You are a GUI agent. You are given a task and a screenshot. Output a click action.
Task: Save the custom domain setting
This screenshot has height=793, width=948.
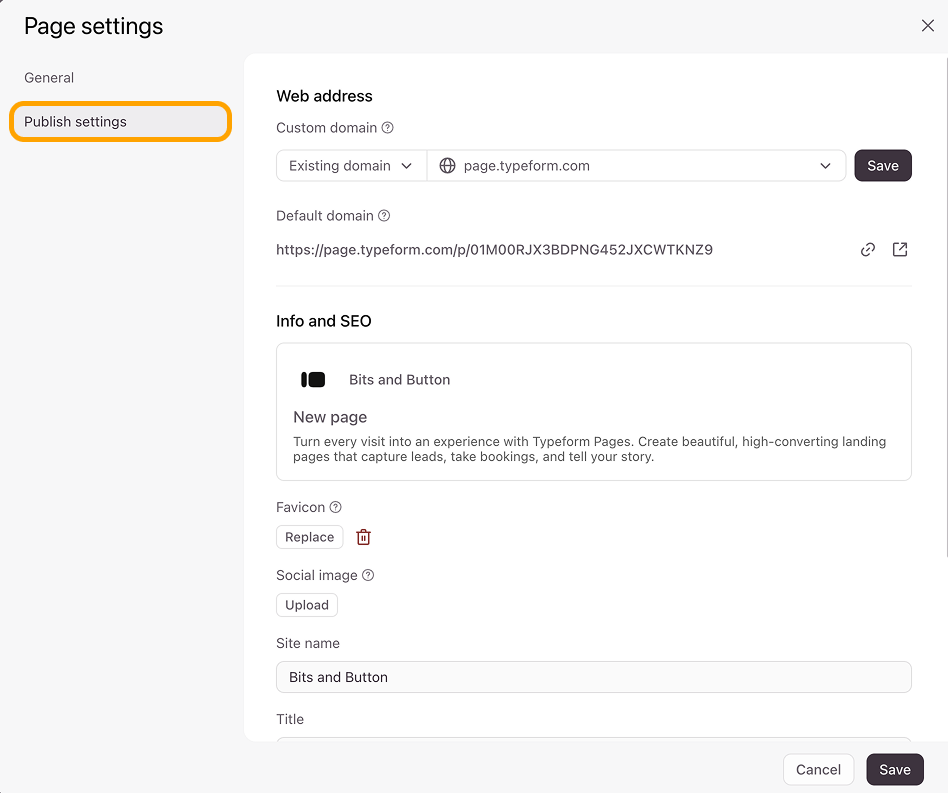[883, 166]
